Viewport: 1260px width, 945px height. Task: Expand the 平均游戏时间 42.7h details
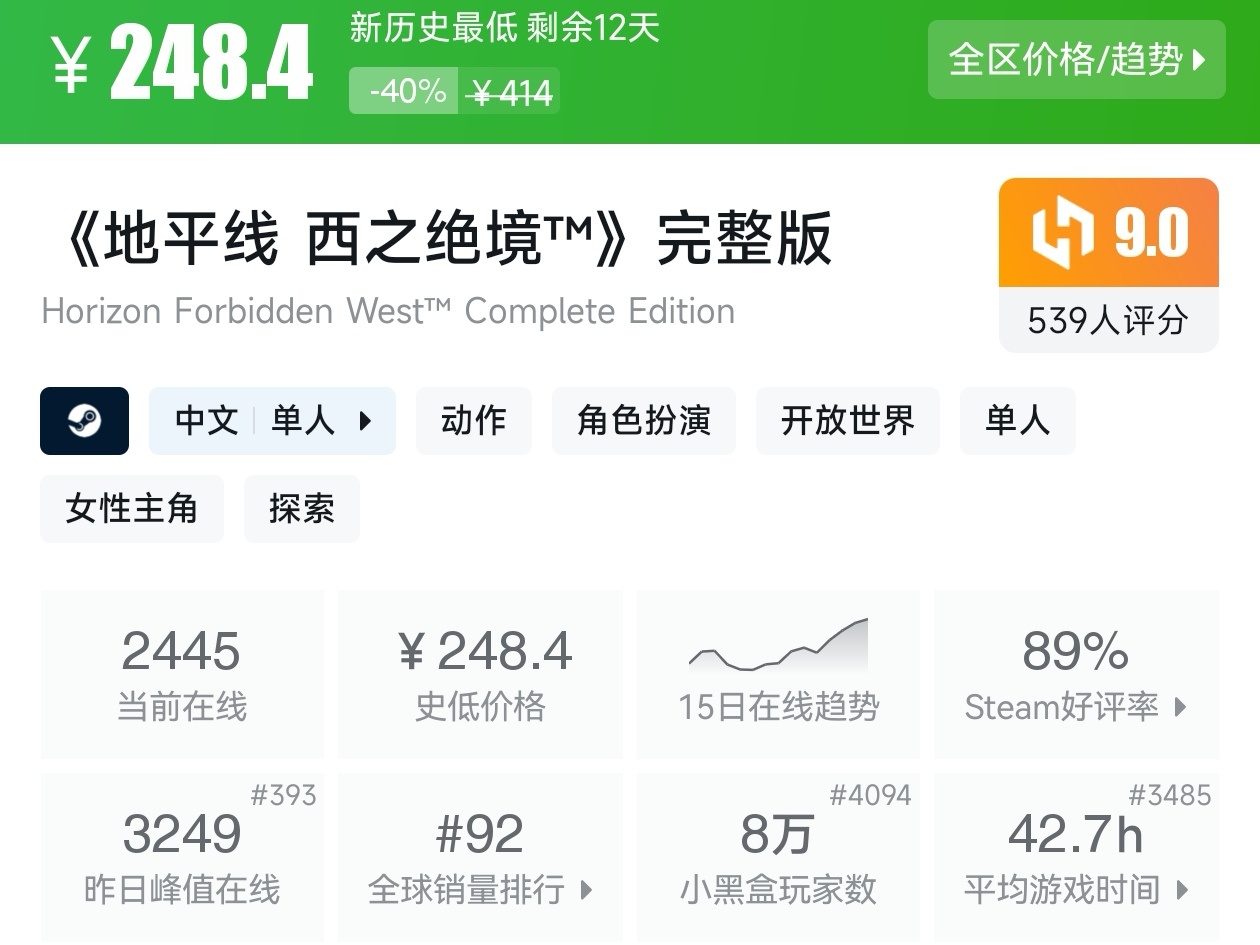click(1076, 856)
